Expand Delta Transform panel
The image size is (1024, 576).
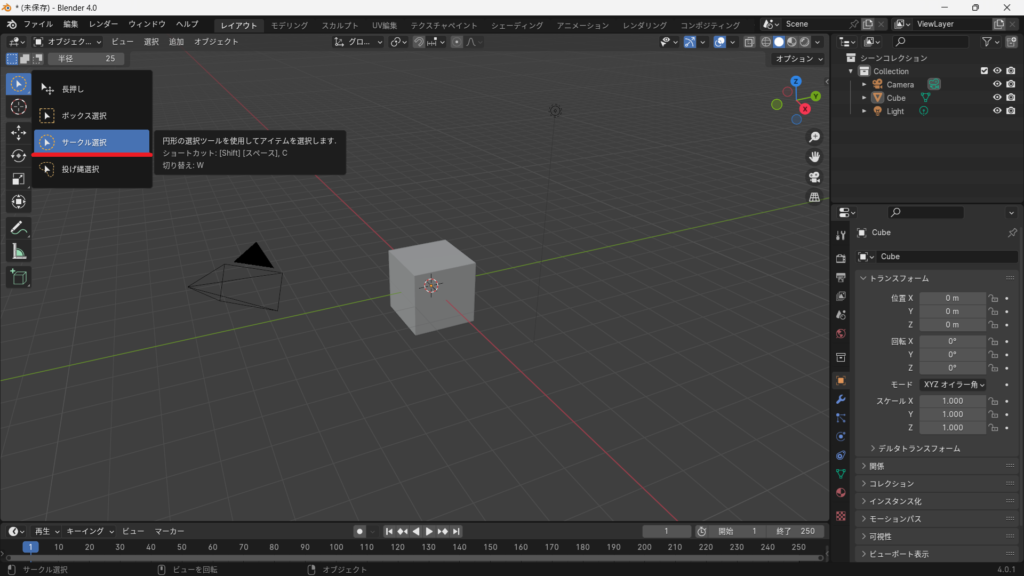[916, 449]
